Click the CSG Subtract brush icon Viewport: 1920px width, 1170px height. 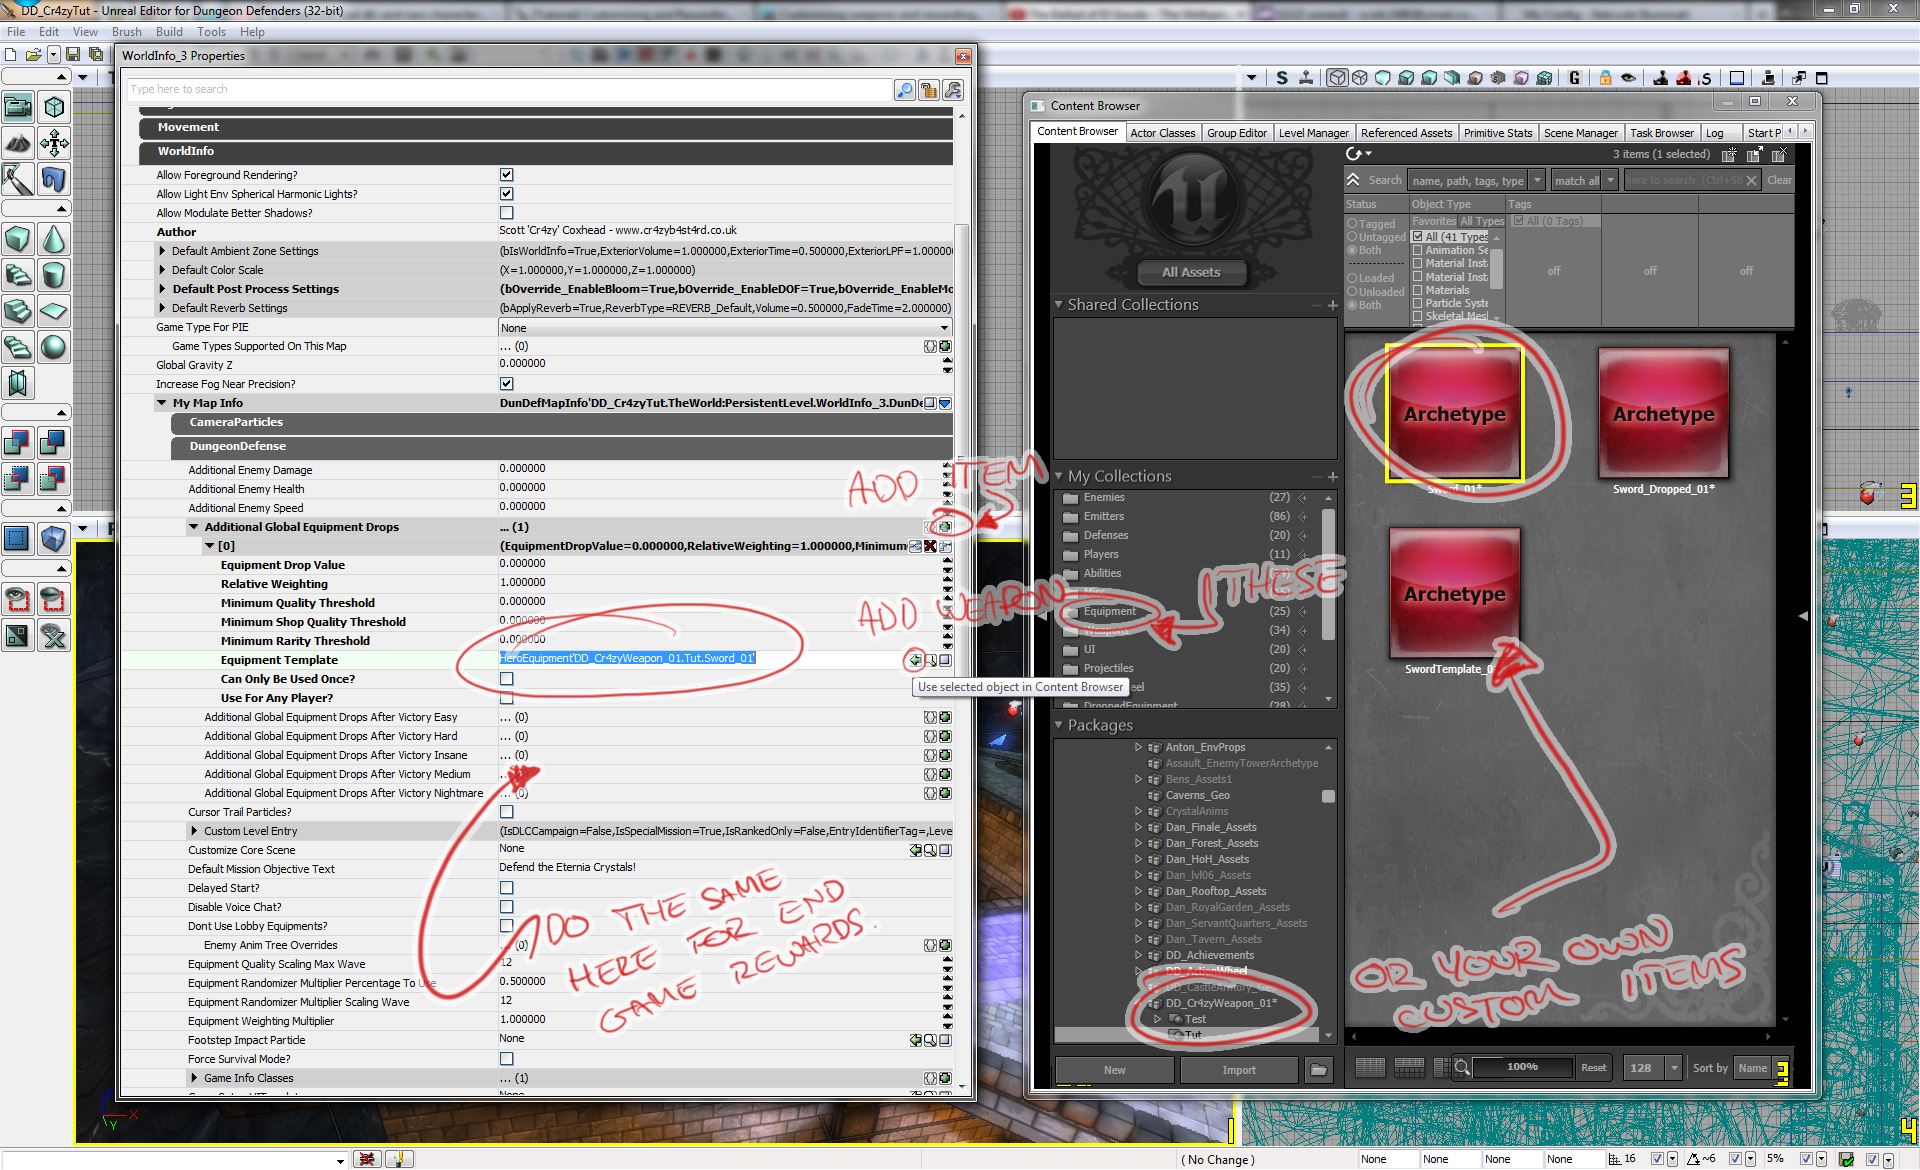click(x=54, y=441)
